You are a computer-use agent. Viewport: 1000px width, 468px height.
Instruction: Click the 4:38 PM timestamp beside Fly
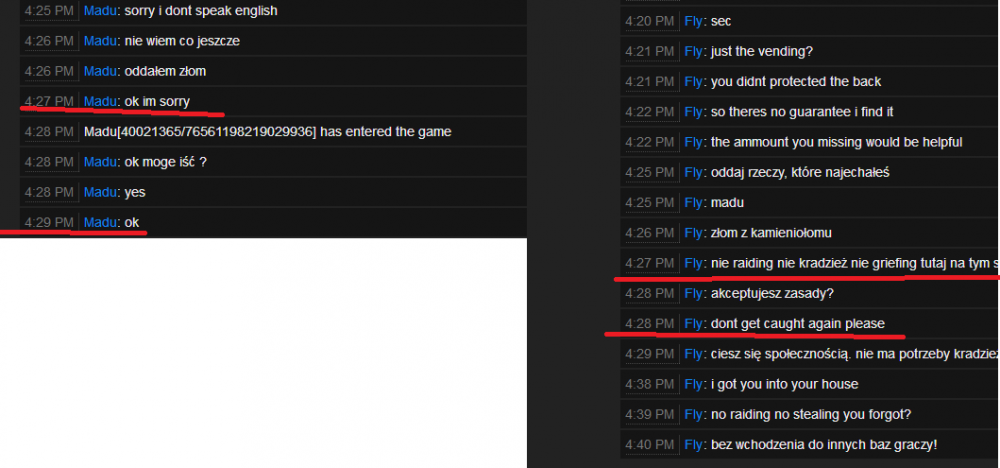[649, 384]
